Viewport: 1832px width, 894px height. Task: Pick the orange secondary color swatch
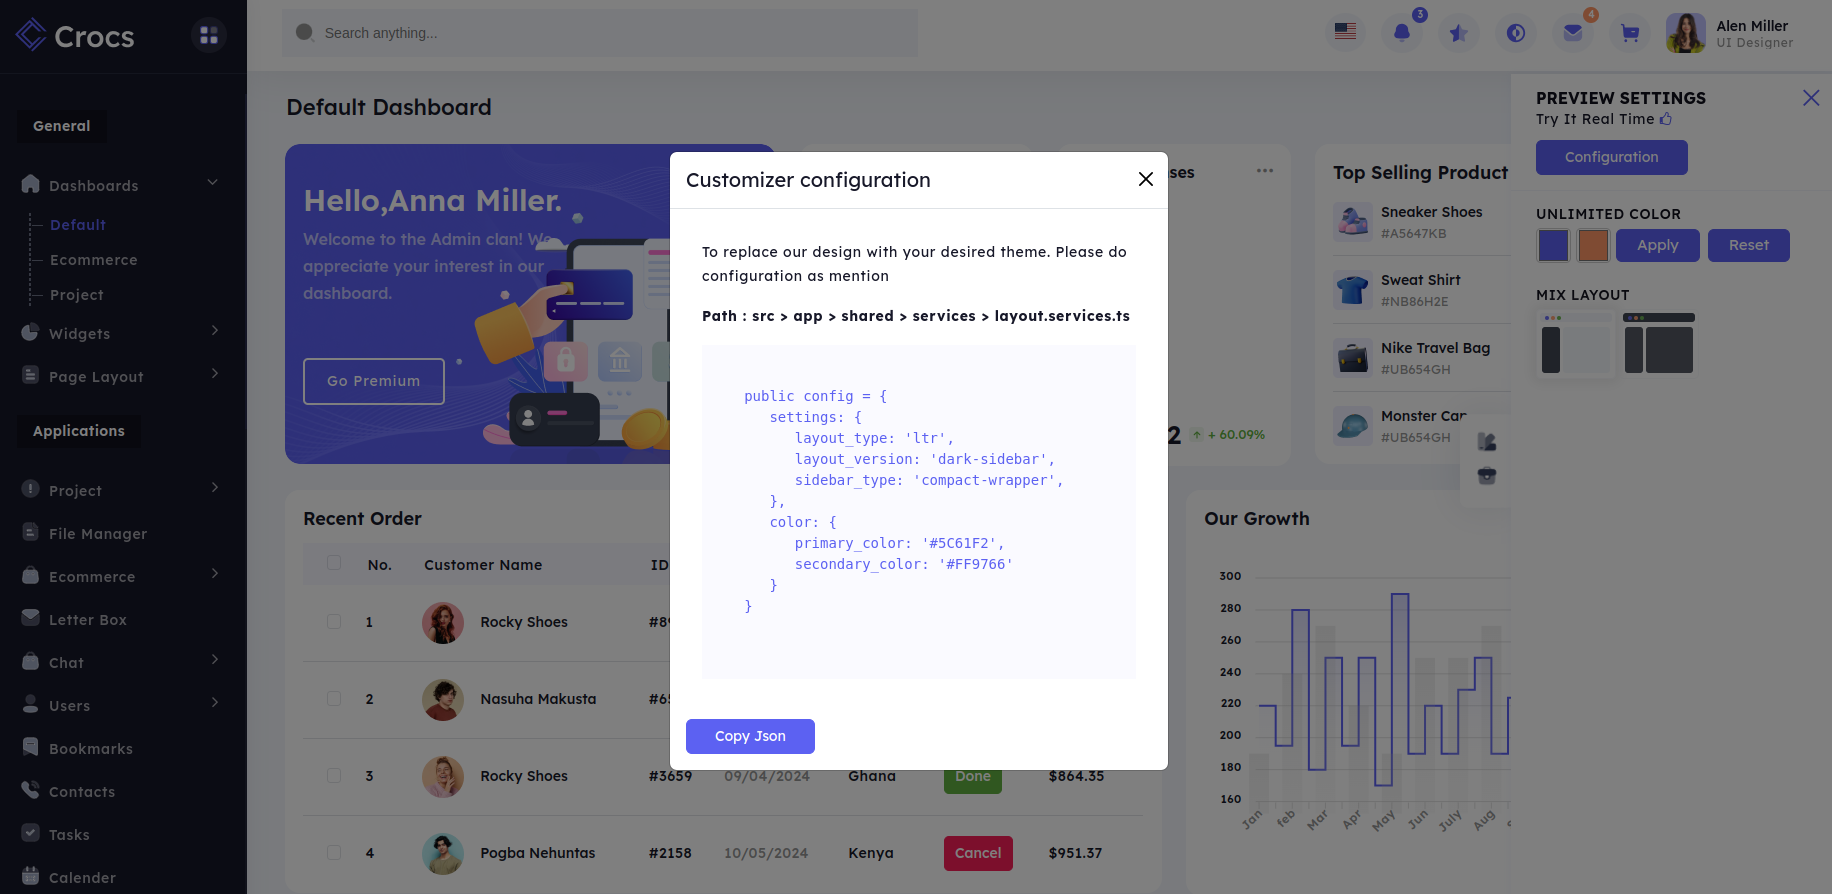point(1593,245)
